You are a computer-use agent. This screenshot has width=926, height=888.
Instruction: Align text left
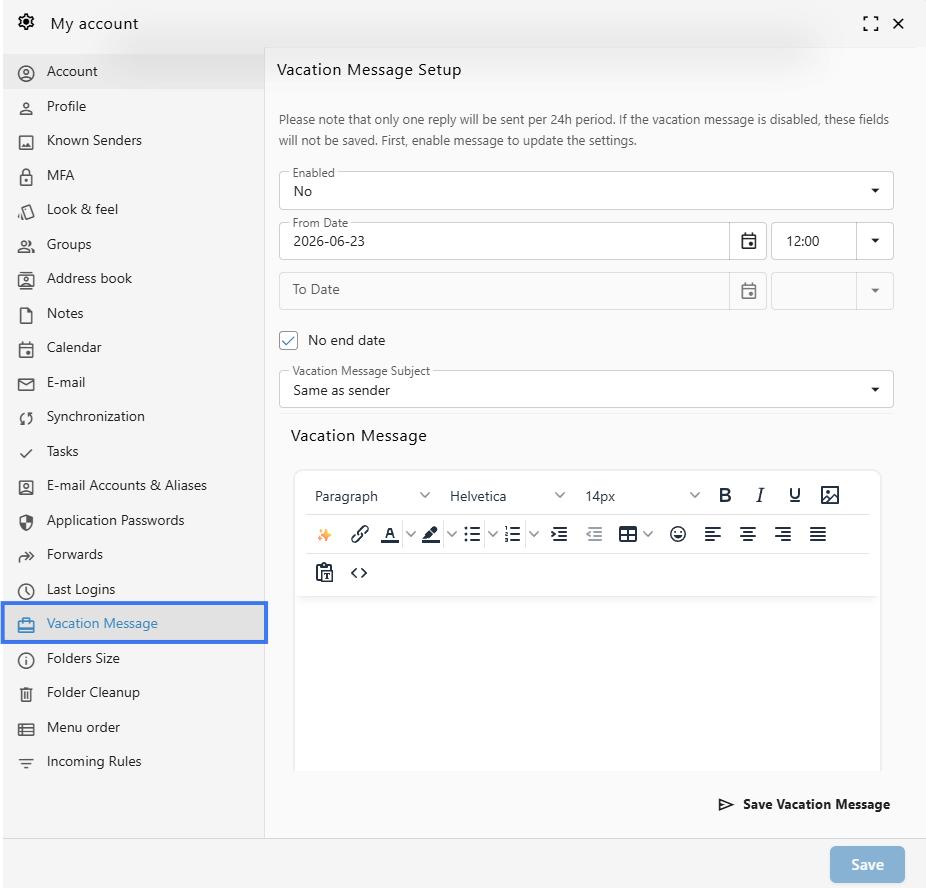pos(713,534)
